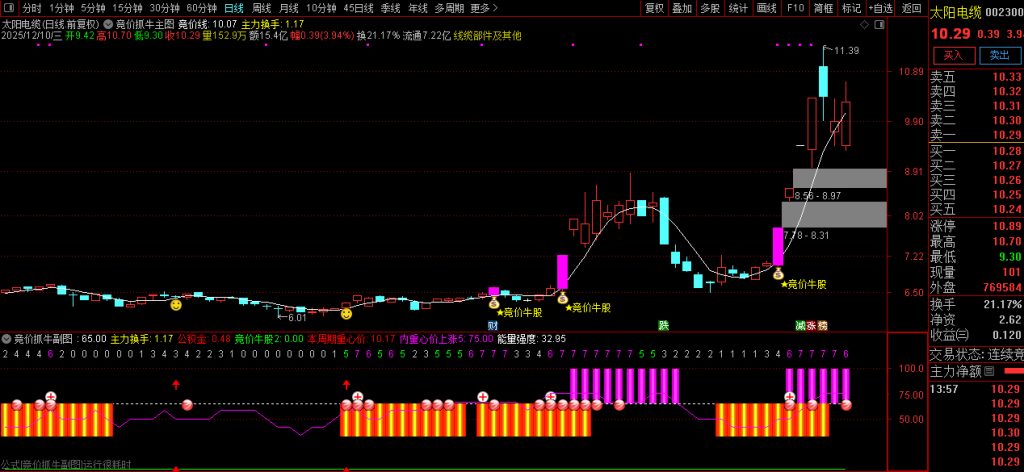The height and width of the screenshot is (472, 1024).
Task: Click the smiley face icon right of the 6.01 label
Action: tap(347, 314)
